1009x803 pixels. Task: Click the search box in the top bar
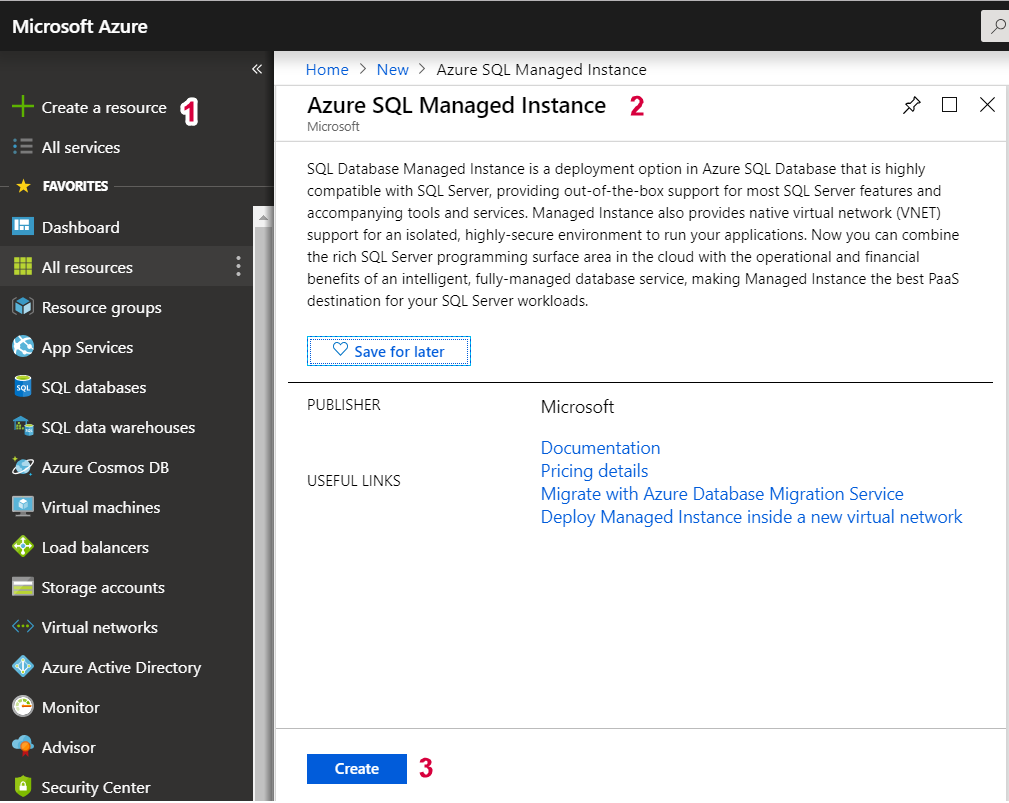[x=995, y=27]
